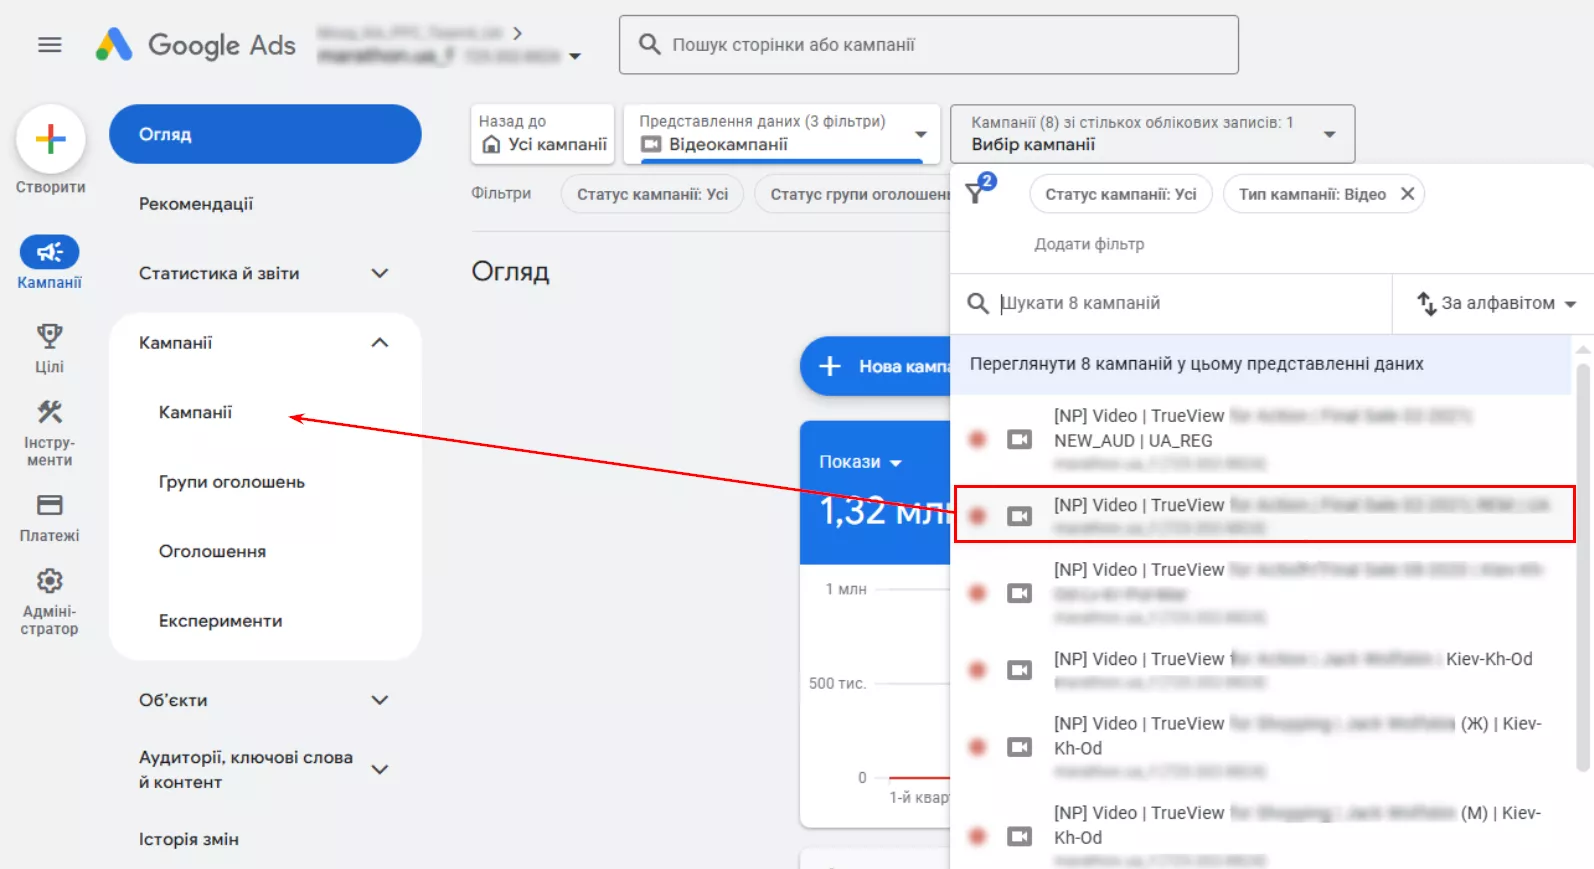Open Goals trophy icon in sidebar
This screenshot has width=1594, height=869.
click(x=49, y=335)
